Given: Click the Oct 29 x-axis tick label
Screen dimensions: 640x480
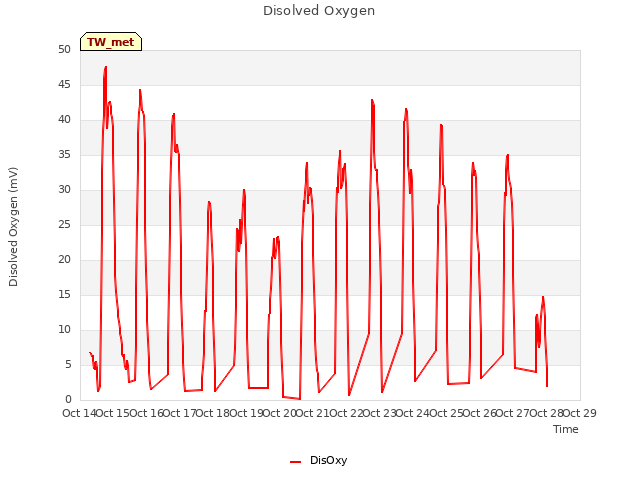Looking at the screenshot, I should pyautogui.click(x=580, y=413).
